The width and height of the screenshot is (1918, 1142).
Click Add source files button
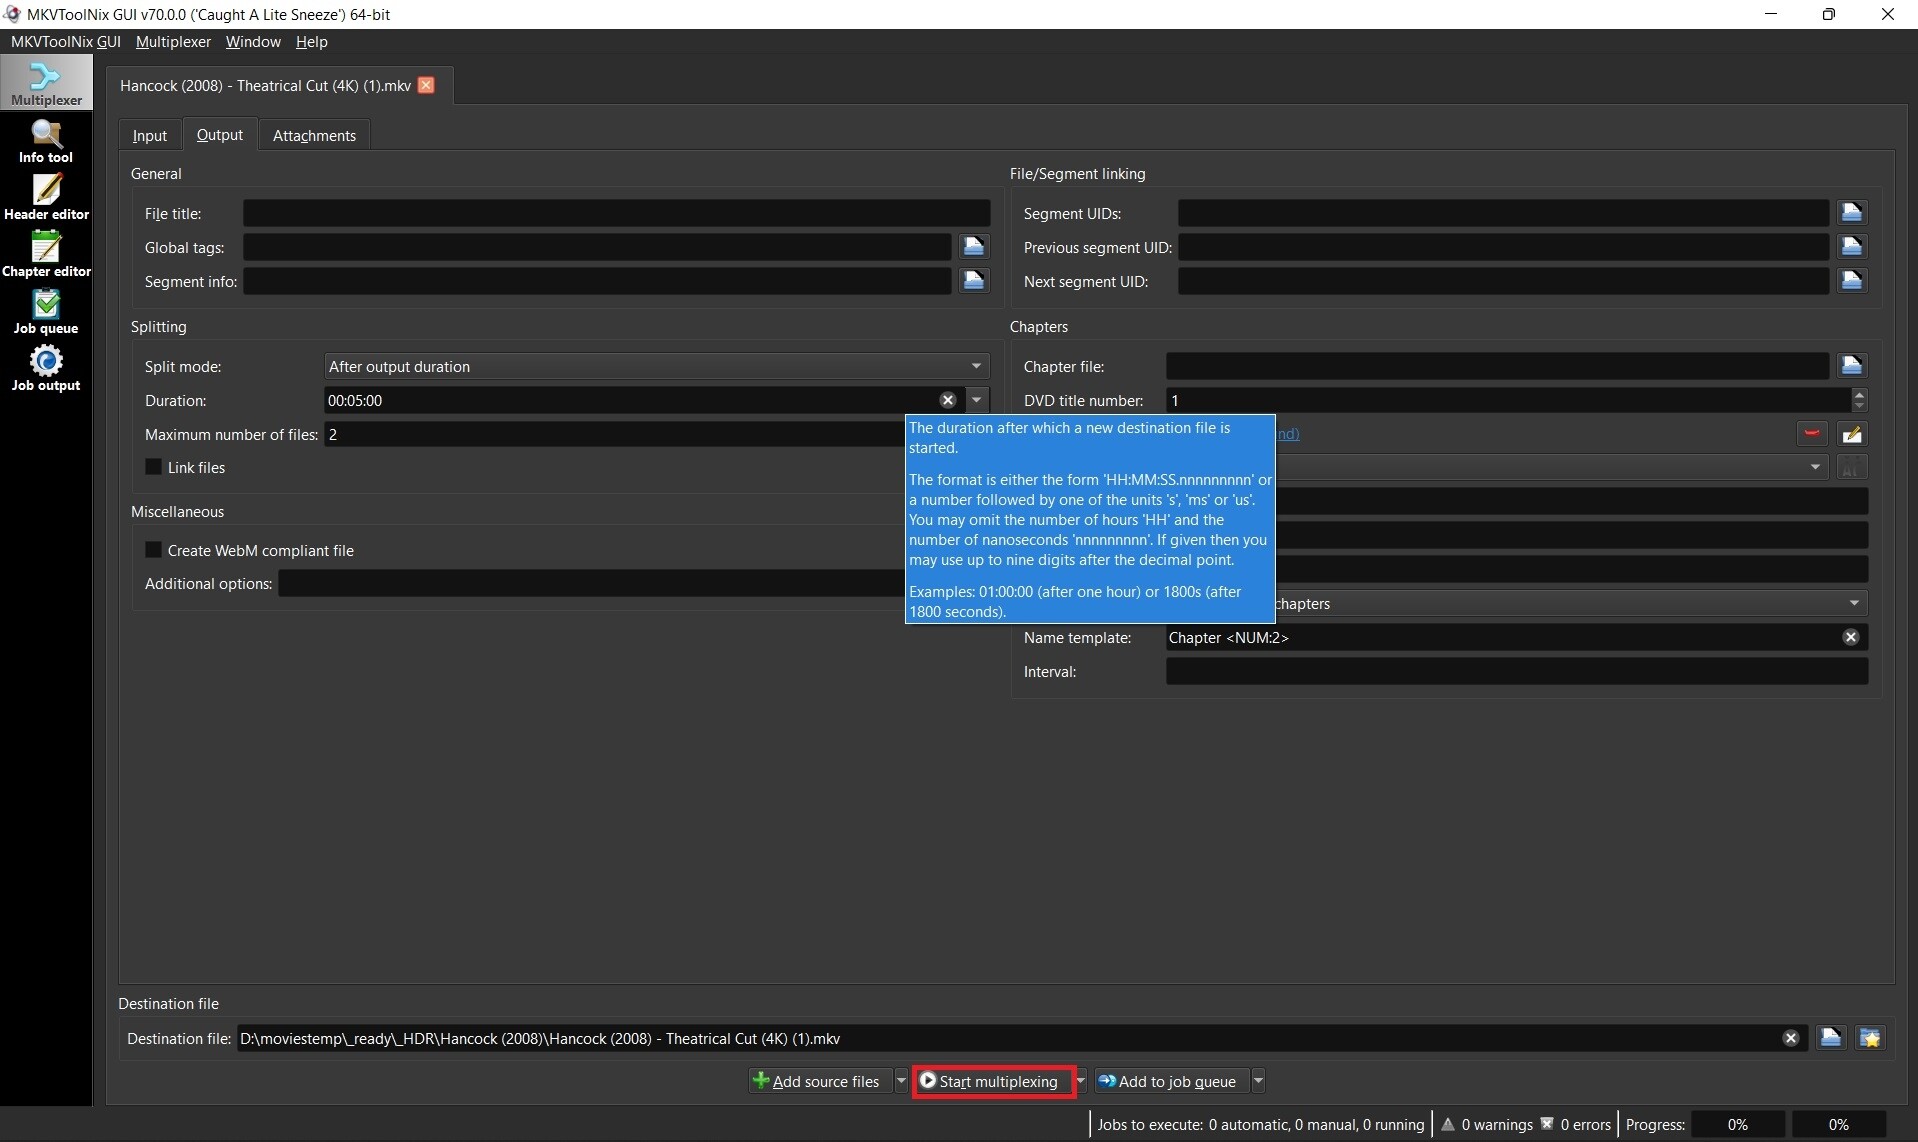coord(820,1081)
